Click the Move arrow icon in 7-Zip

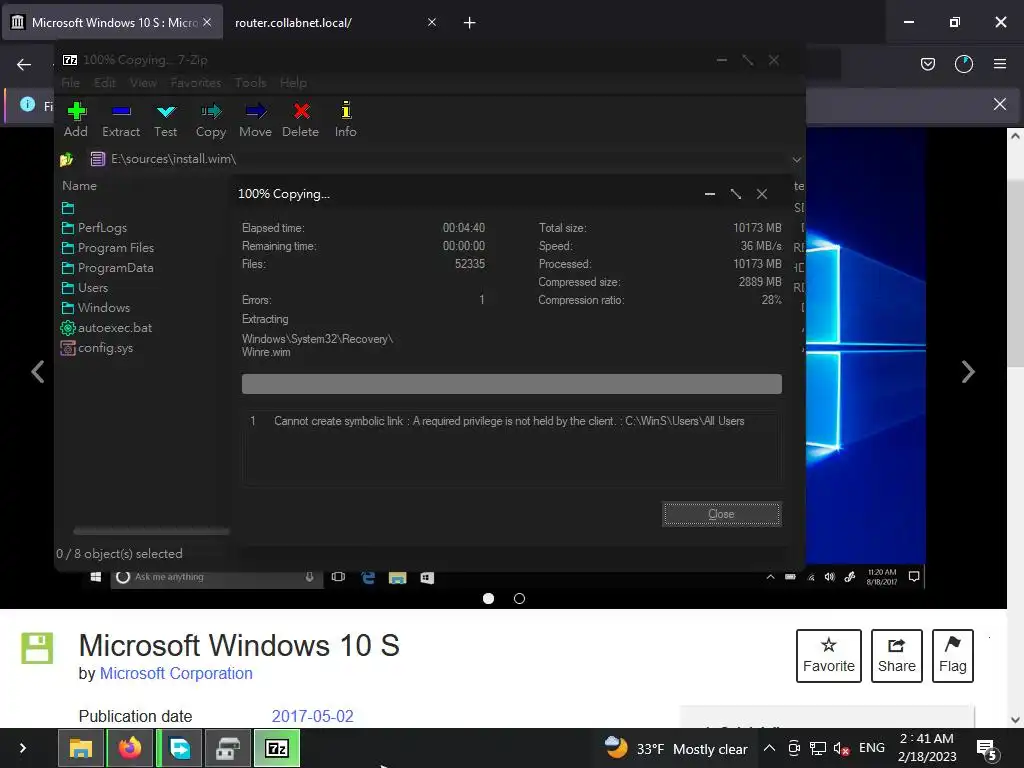tap(256, 111)
